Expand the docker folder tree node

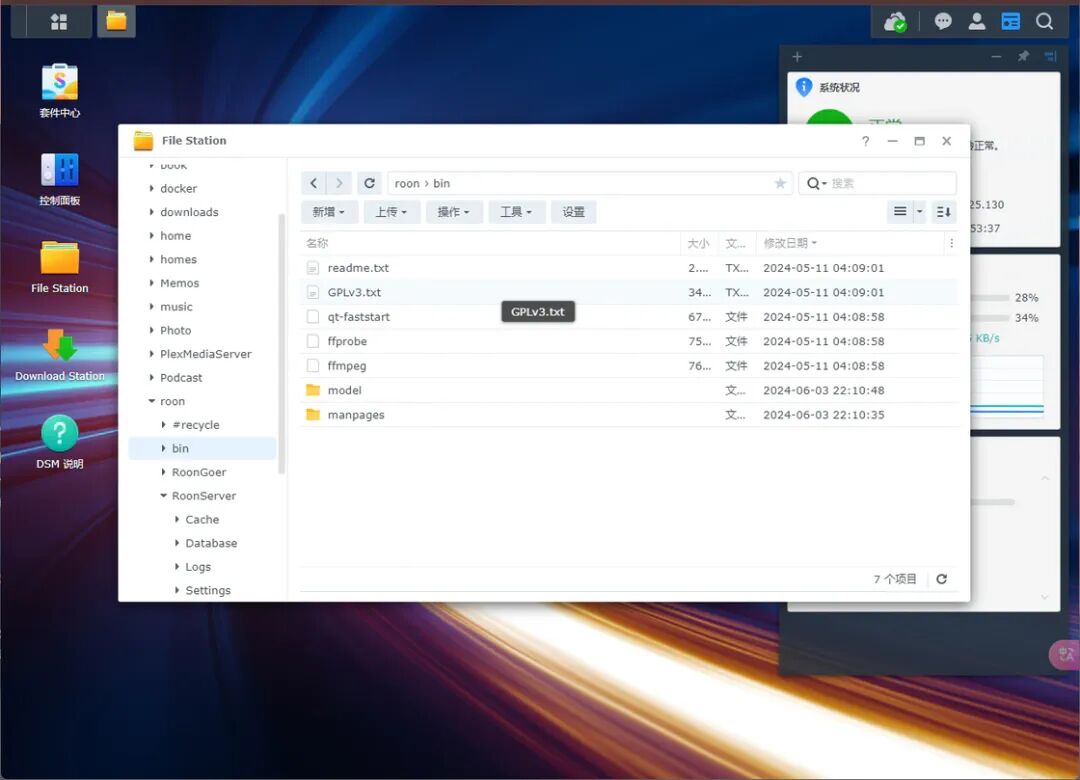click(x=152, y=188)
